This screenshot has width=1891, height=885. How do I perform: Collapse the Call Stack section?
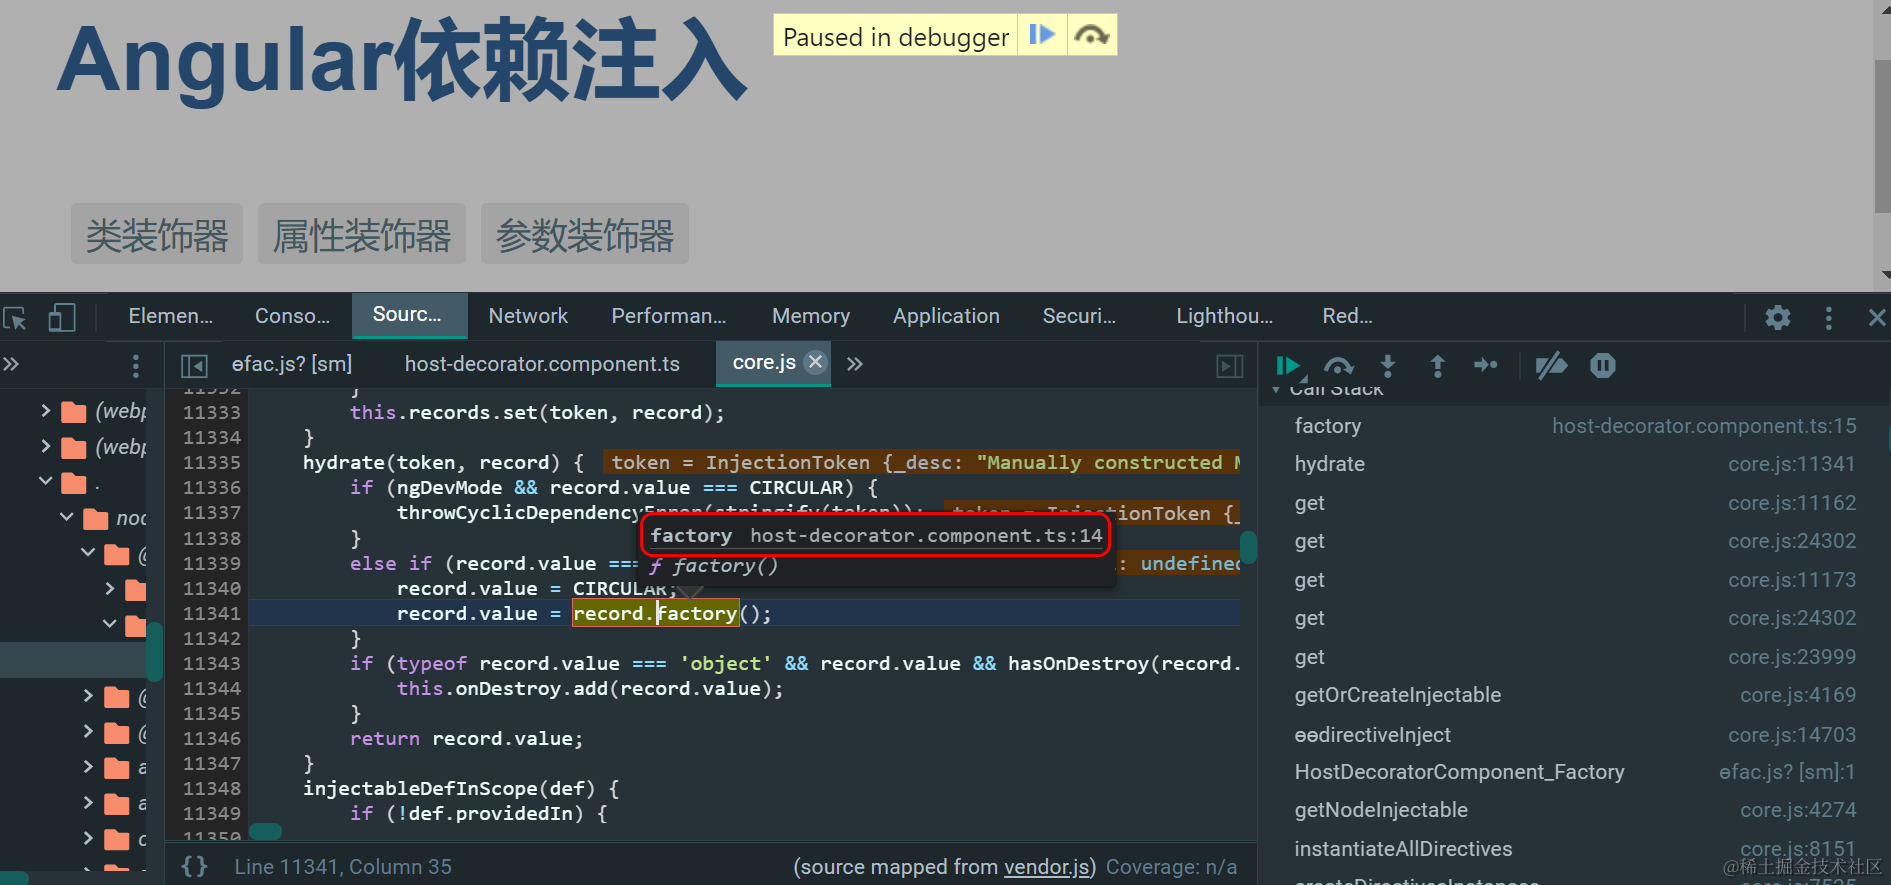click(1276, 390)
